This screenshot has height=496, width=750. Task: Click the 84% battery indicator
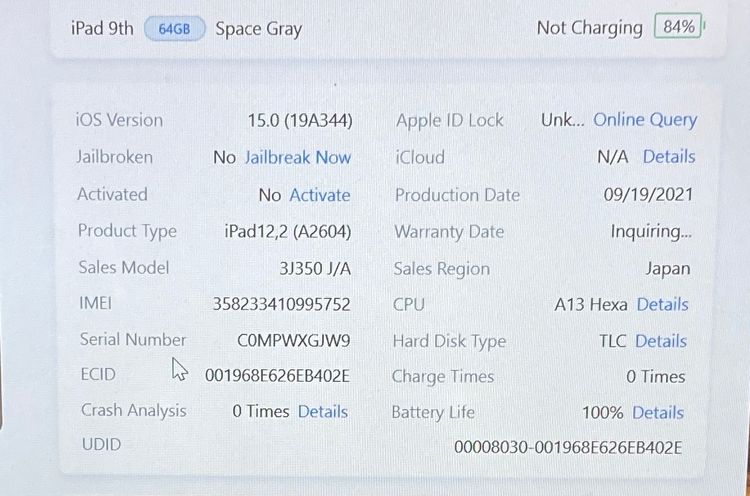(x=678, y=26)
